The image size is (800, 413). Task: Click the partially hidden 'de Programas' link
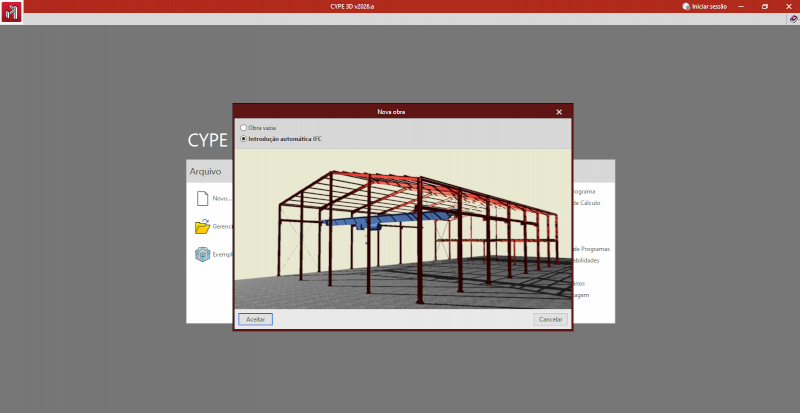coord(590,248)
